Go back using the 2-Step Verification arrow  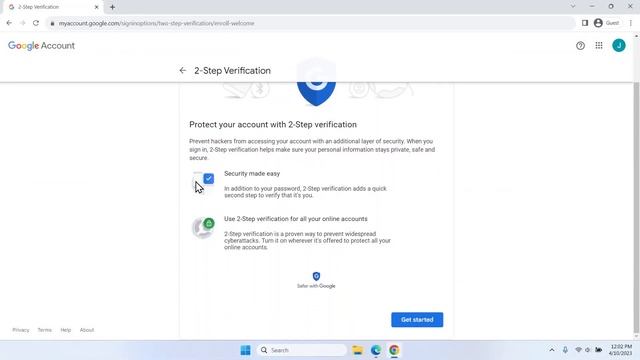coord(182,71)
